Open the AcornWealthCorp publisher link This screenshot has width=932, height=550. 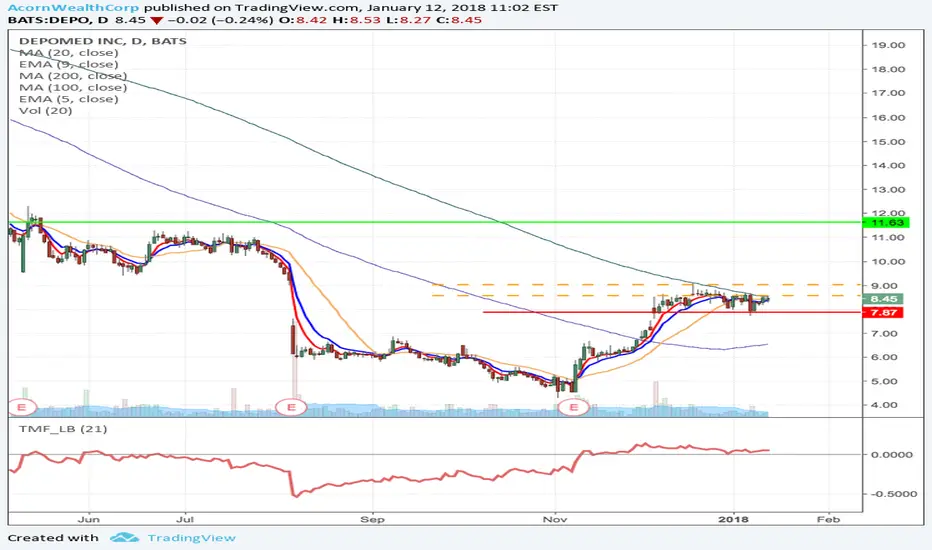pyautogui.click(x=74, y=8)
